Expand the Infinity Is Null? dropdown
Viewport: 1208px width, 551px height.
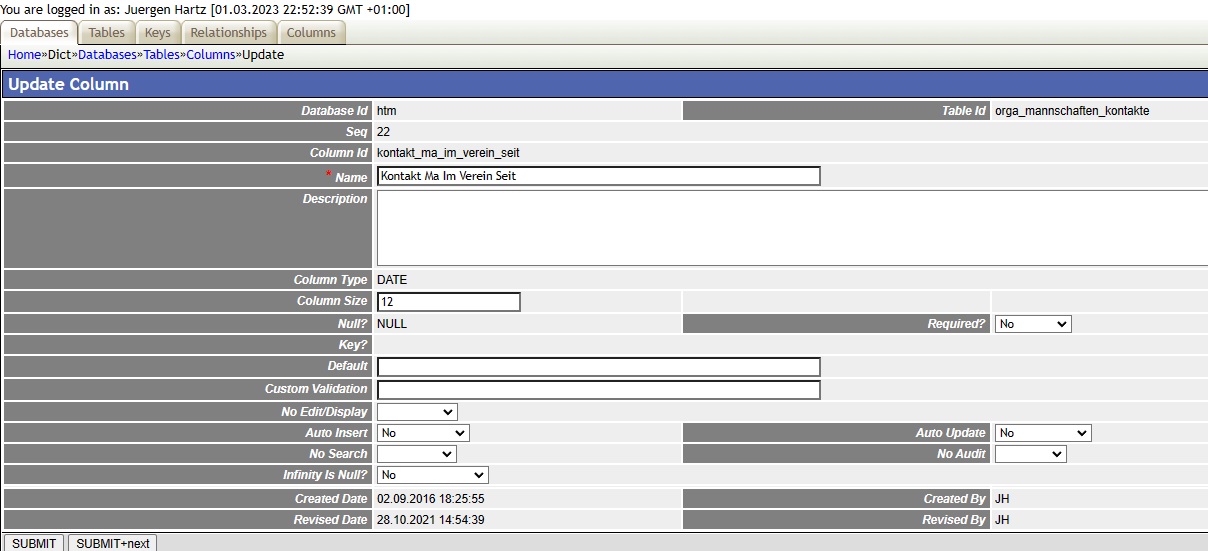click(x=432, y=475)
